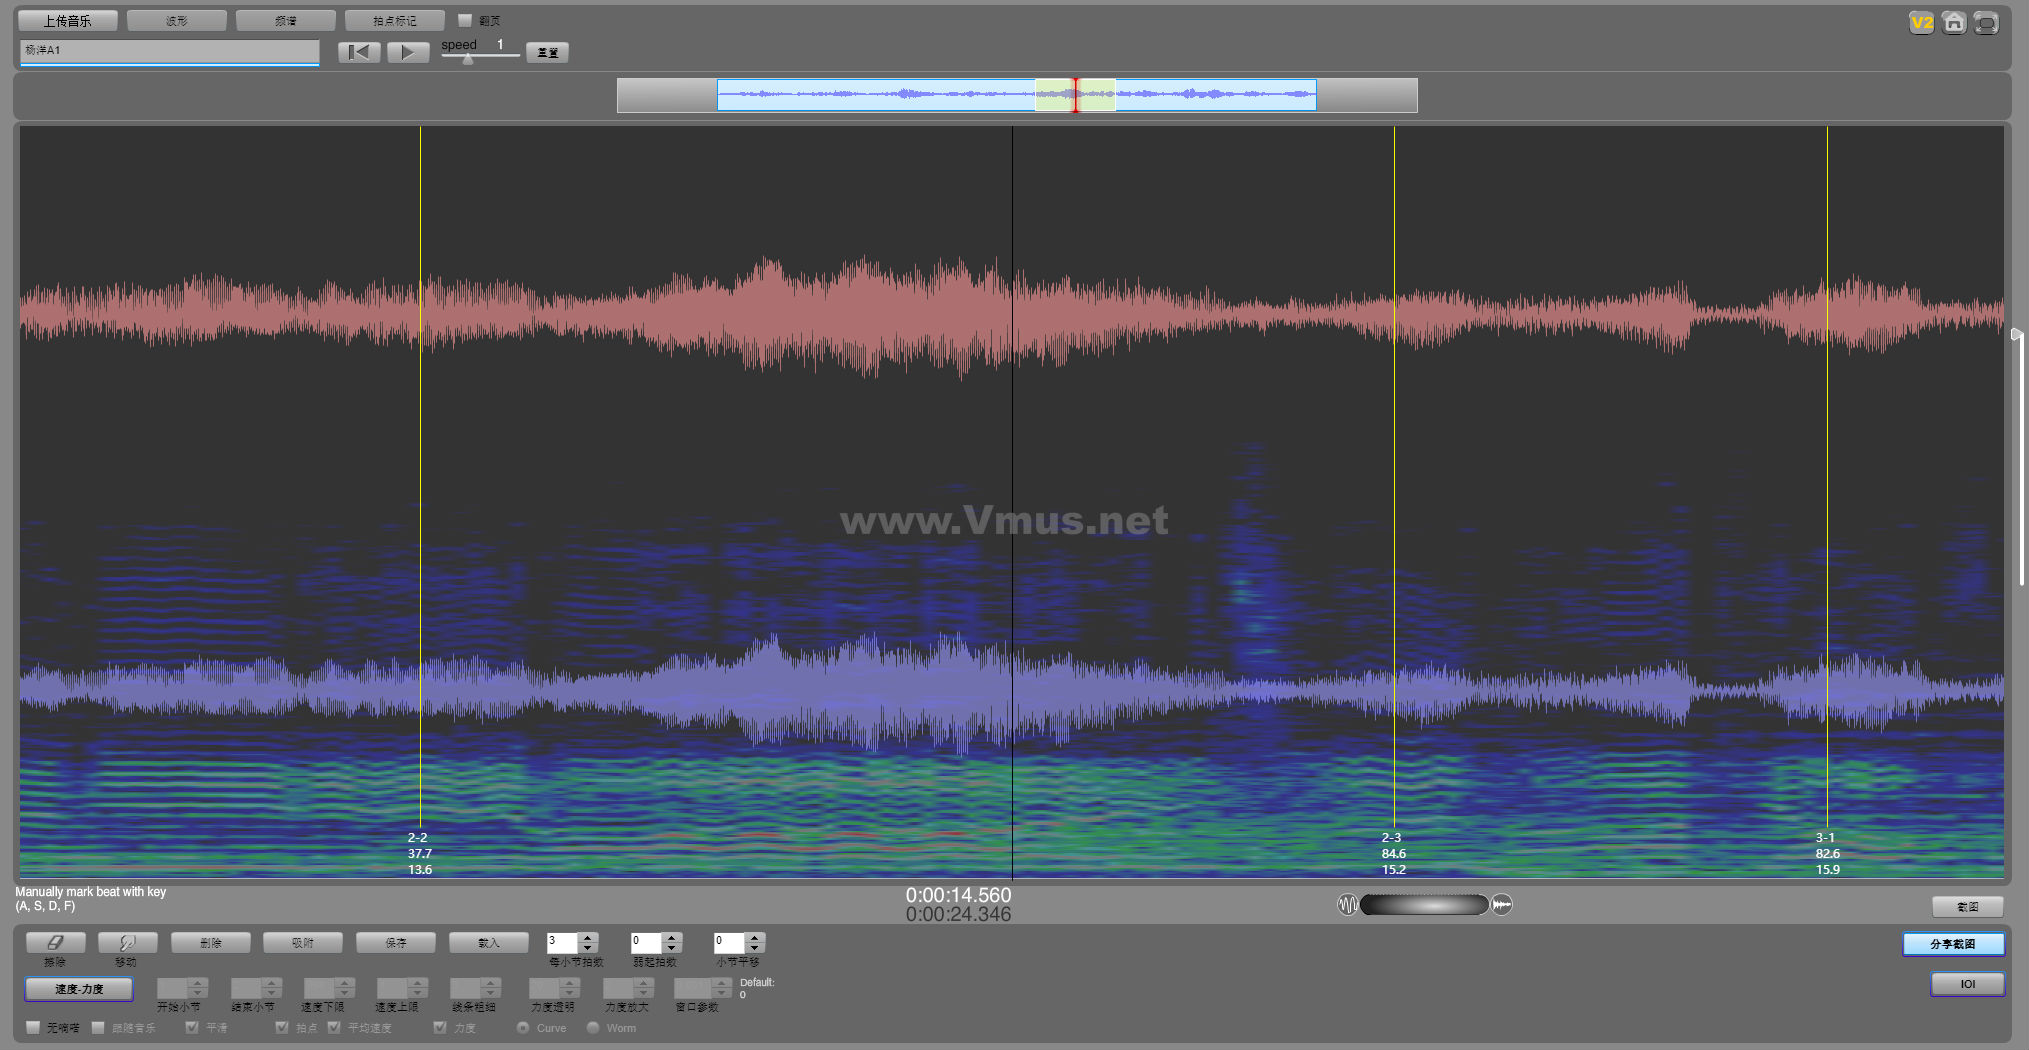Click the 分享截图 share screenshot button

(1952, 944)
